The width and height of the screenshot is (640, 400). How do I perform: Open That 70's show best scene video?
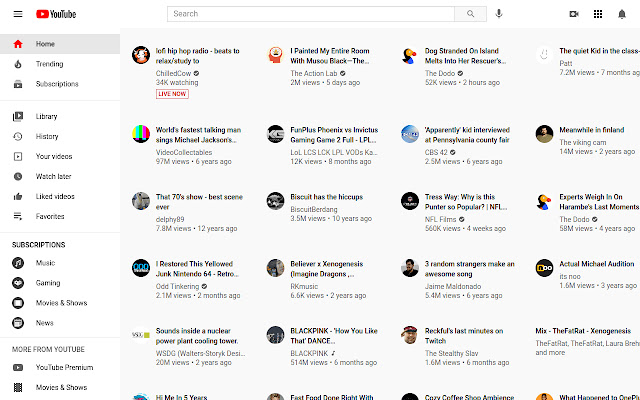199,202
